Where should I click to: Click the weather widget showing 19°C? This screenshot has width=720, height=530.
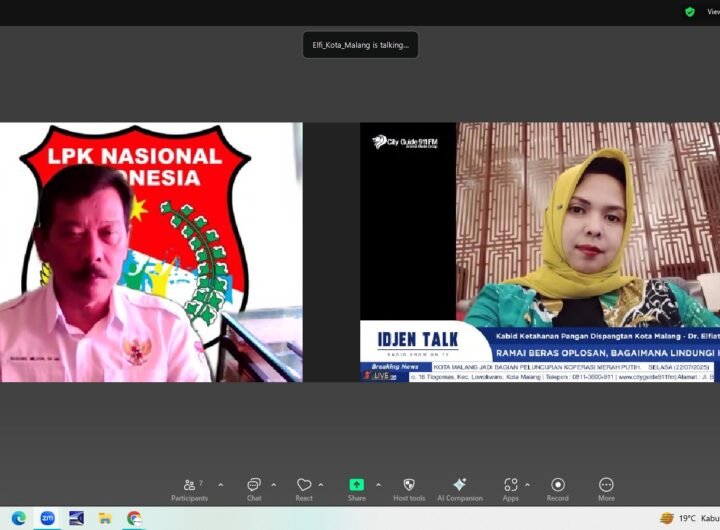(x=689, y=519)
